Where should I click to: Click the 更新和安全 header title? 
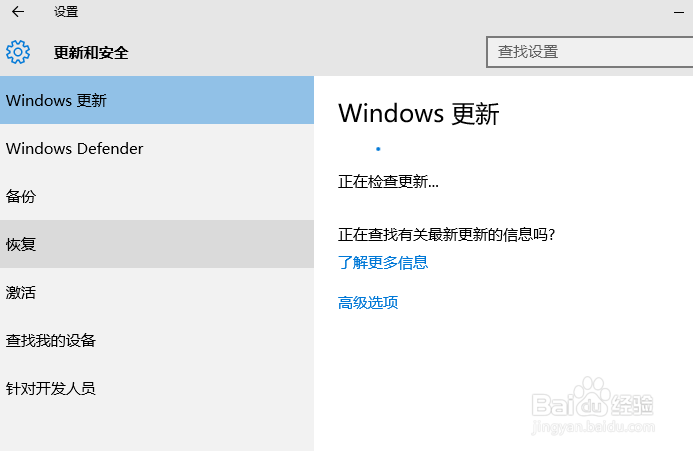(91, 53)
